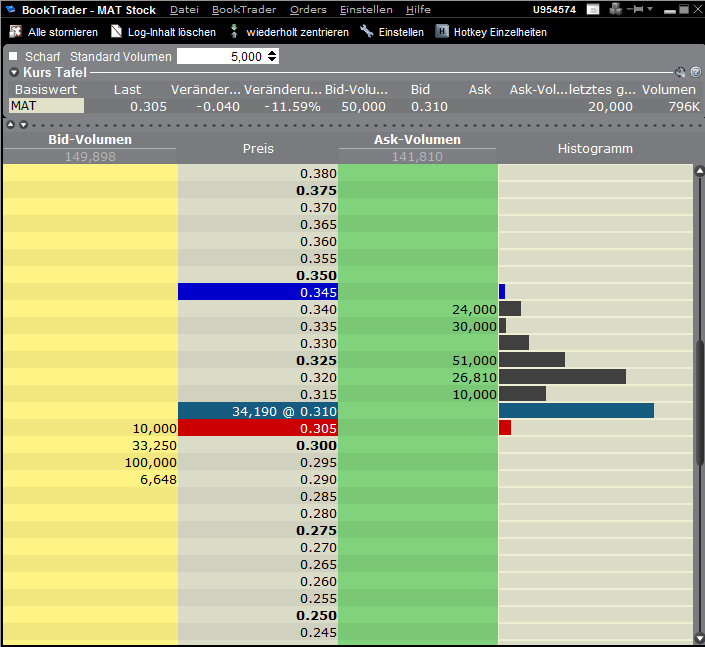This screenshot has width=705, height=647.
Task: Click price level 0.350
Action: coord(317,276)
